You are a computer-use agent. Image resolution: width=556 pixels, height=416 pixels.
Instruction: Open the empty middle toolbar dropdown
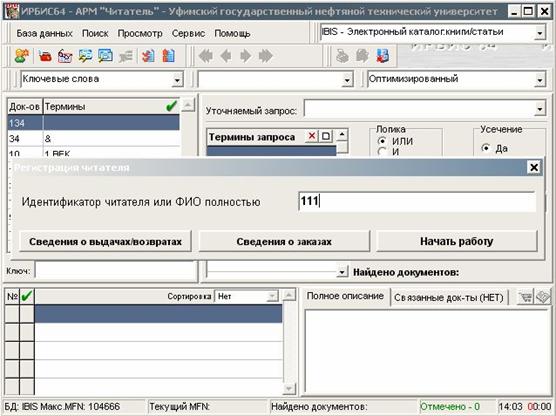348,80
